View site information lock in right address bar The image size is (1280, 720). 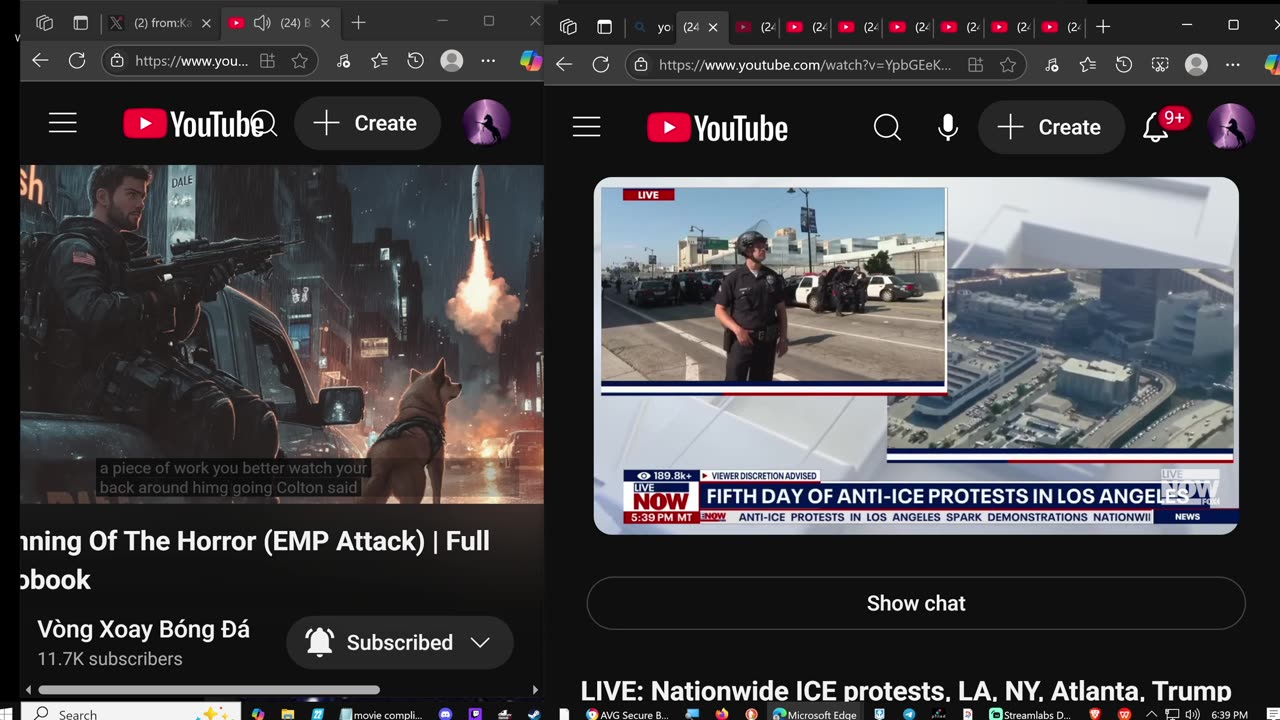[x=641, y=65]
